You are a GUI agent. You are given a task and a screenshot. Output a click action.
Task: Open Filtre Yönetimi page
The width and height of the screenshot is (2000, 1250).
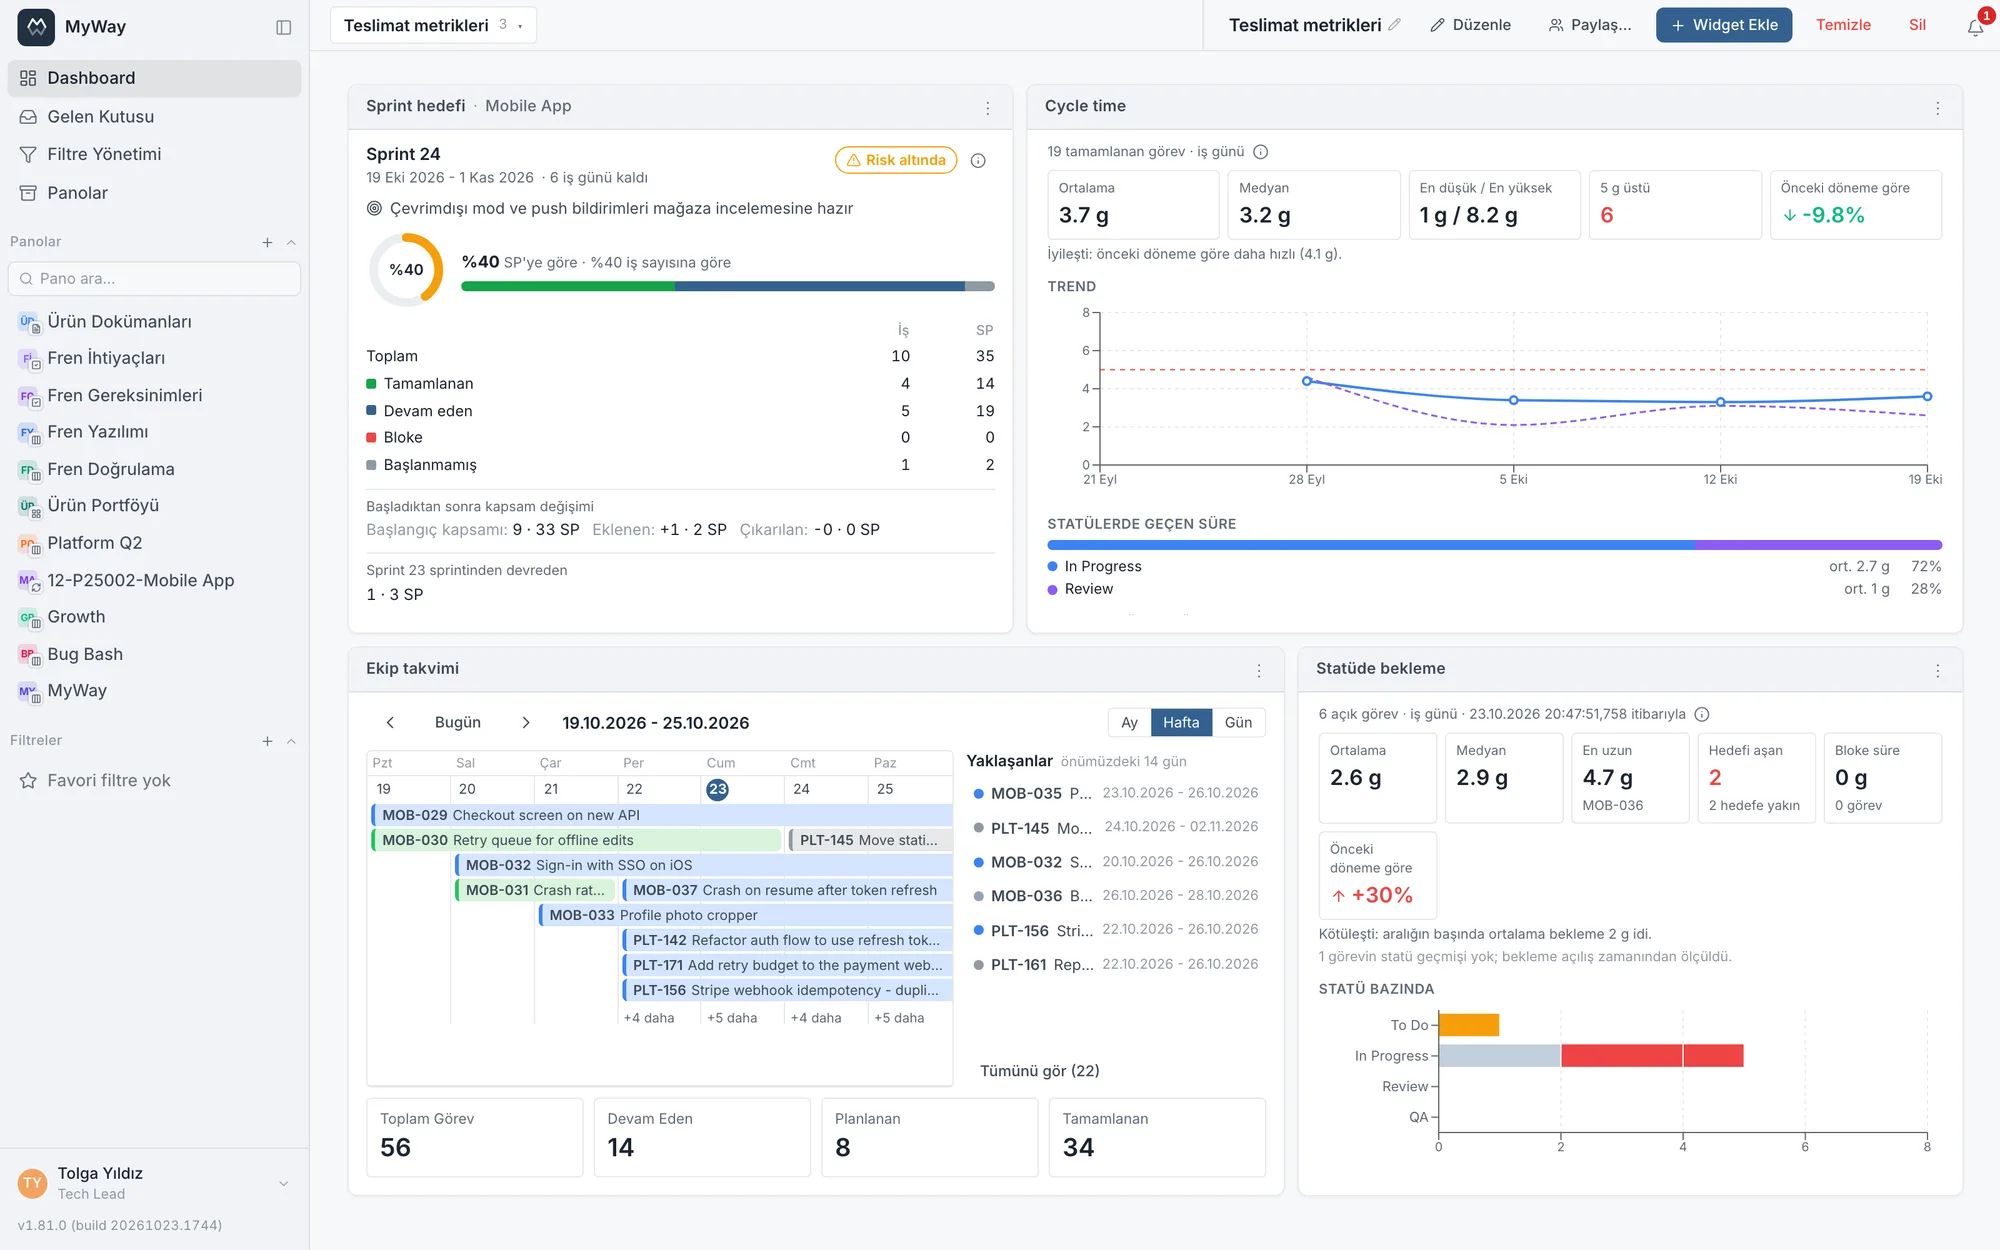point(154,154)
